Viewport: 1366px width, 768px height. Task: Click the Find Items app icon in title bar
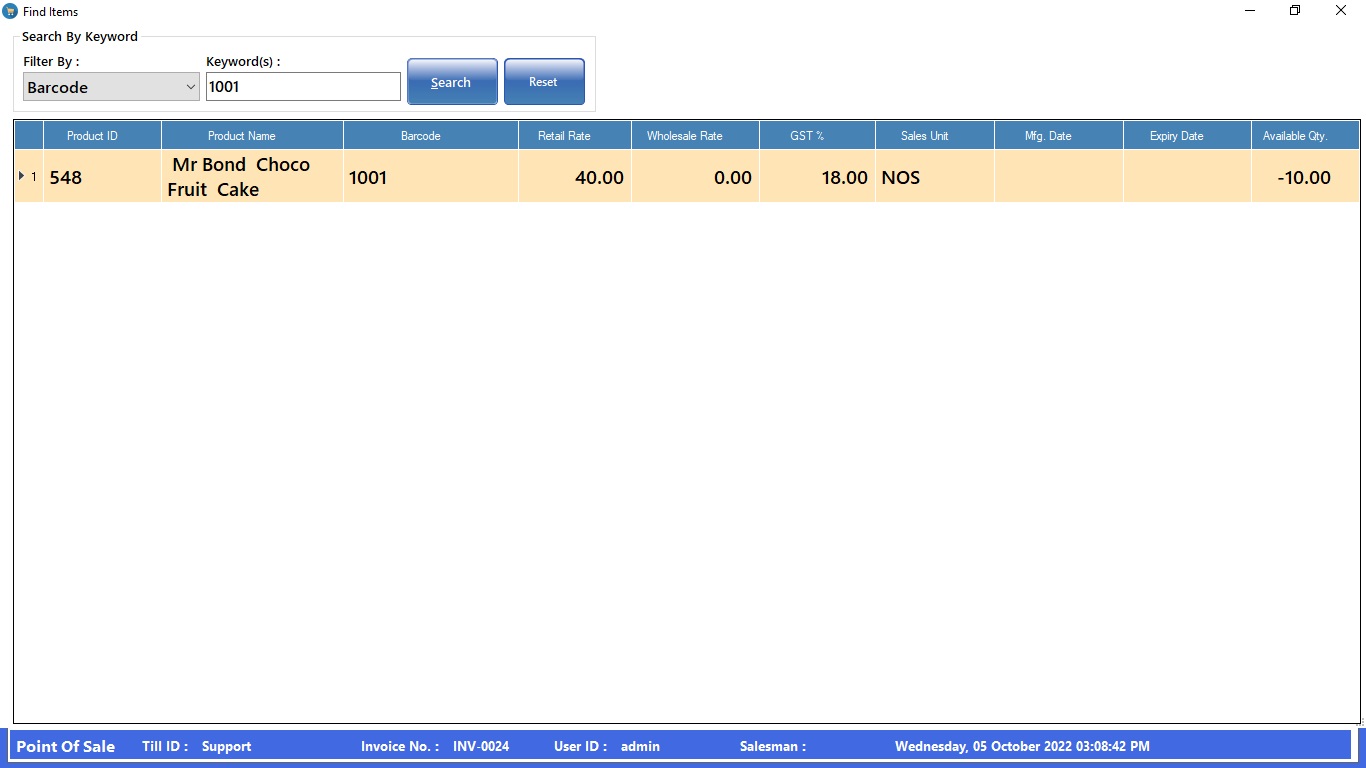tap(10, 11)
